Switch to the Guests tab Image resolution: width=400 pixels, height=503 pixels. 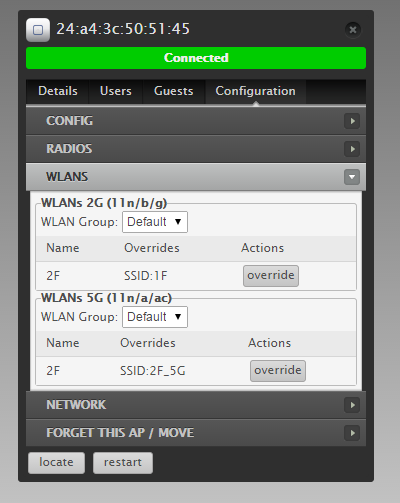[x=173, y=91]
